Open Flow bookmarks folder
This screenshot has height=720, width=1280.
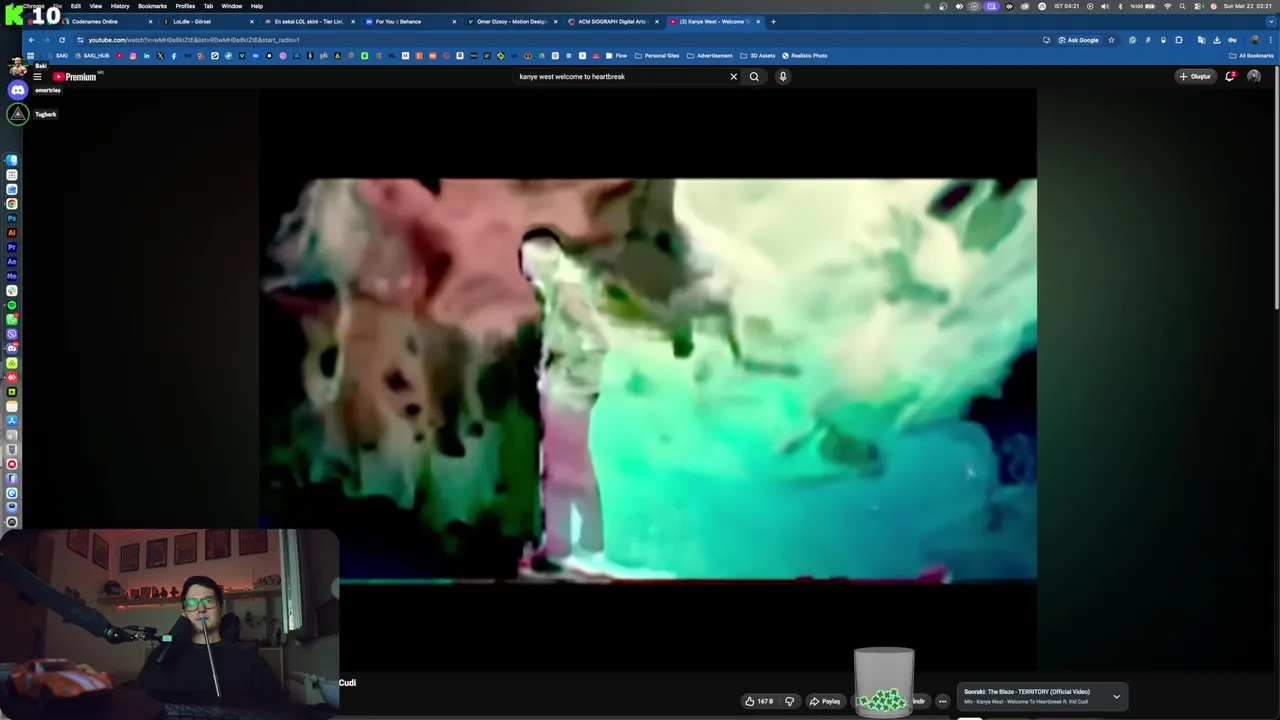click(x=616, y=56)
